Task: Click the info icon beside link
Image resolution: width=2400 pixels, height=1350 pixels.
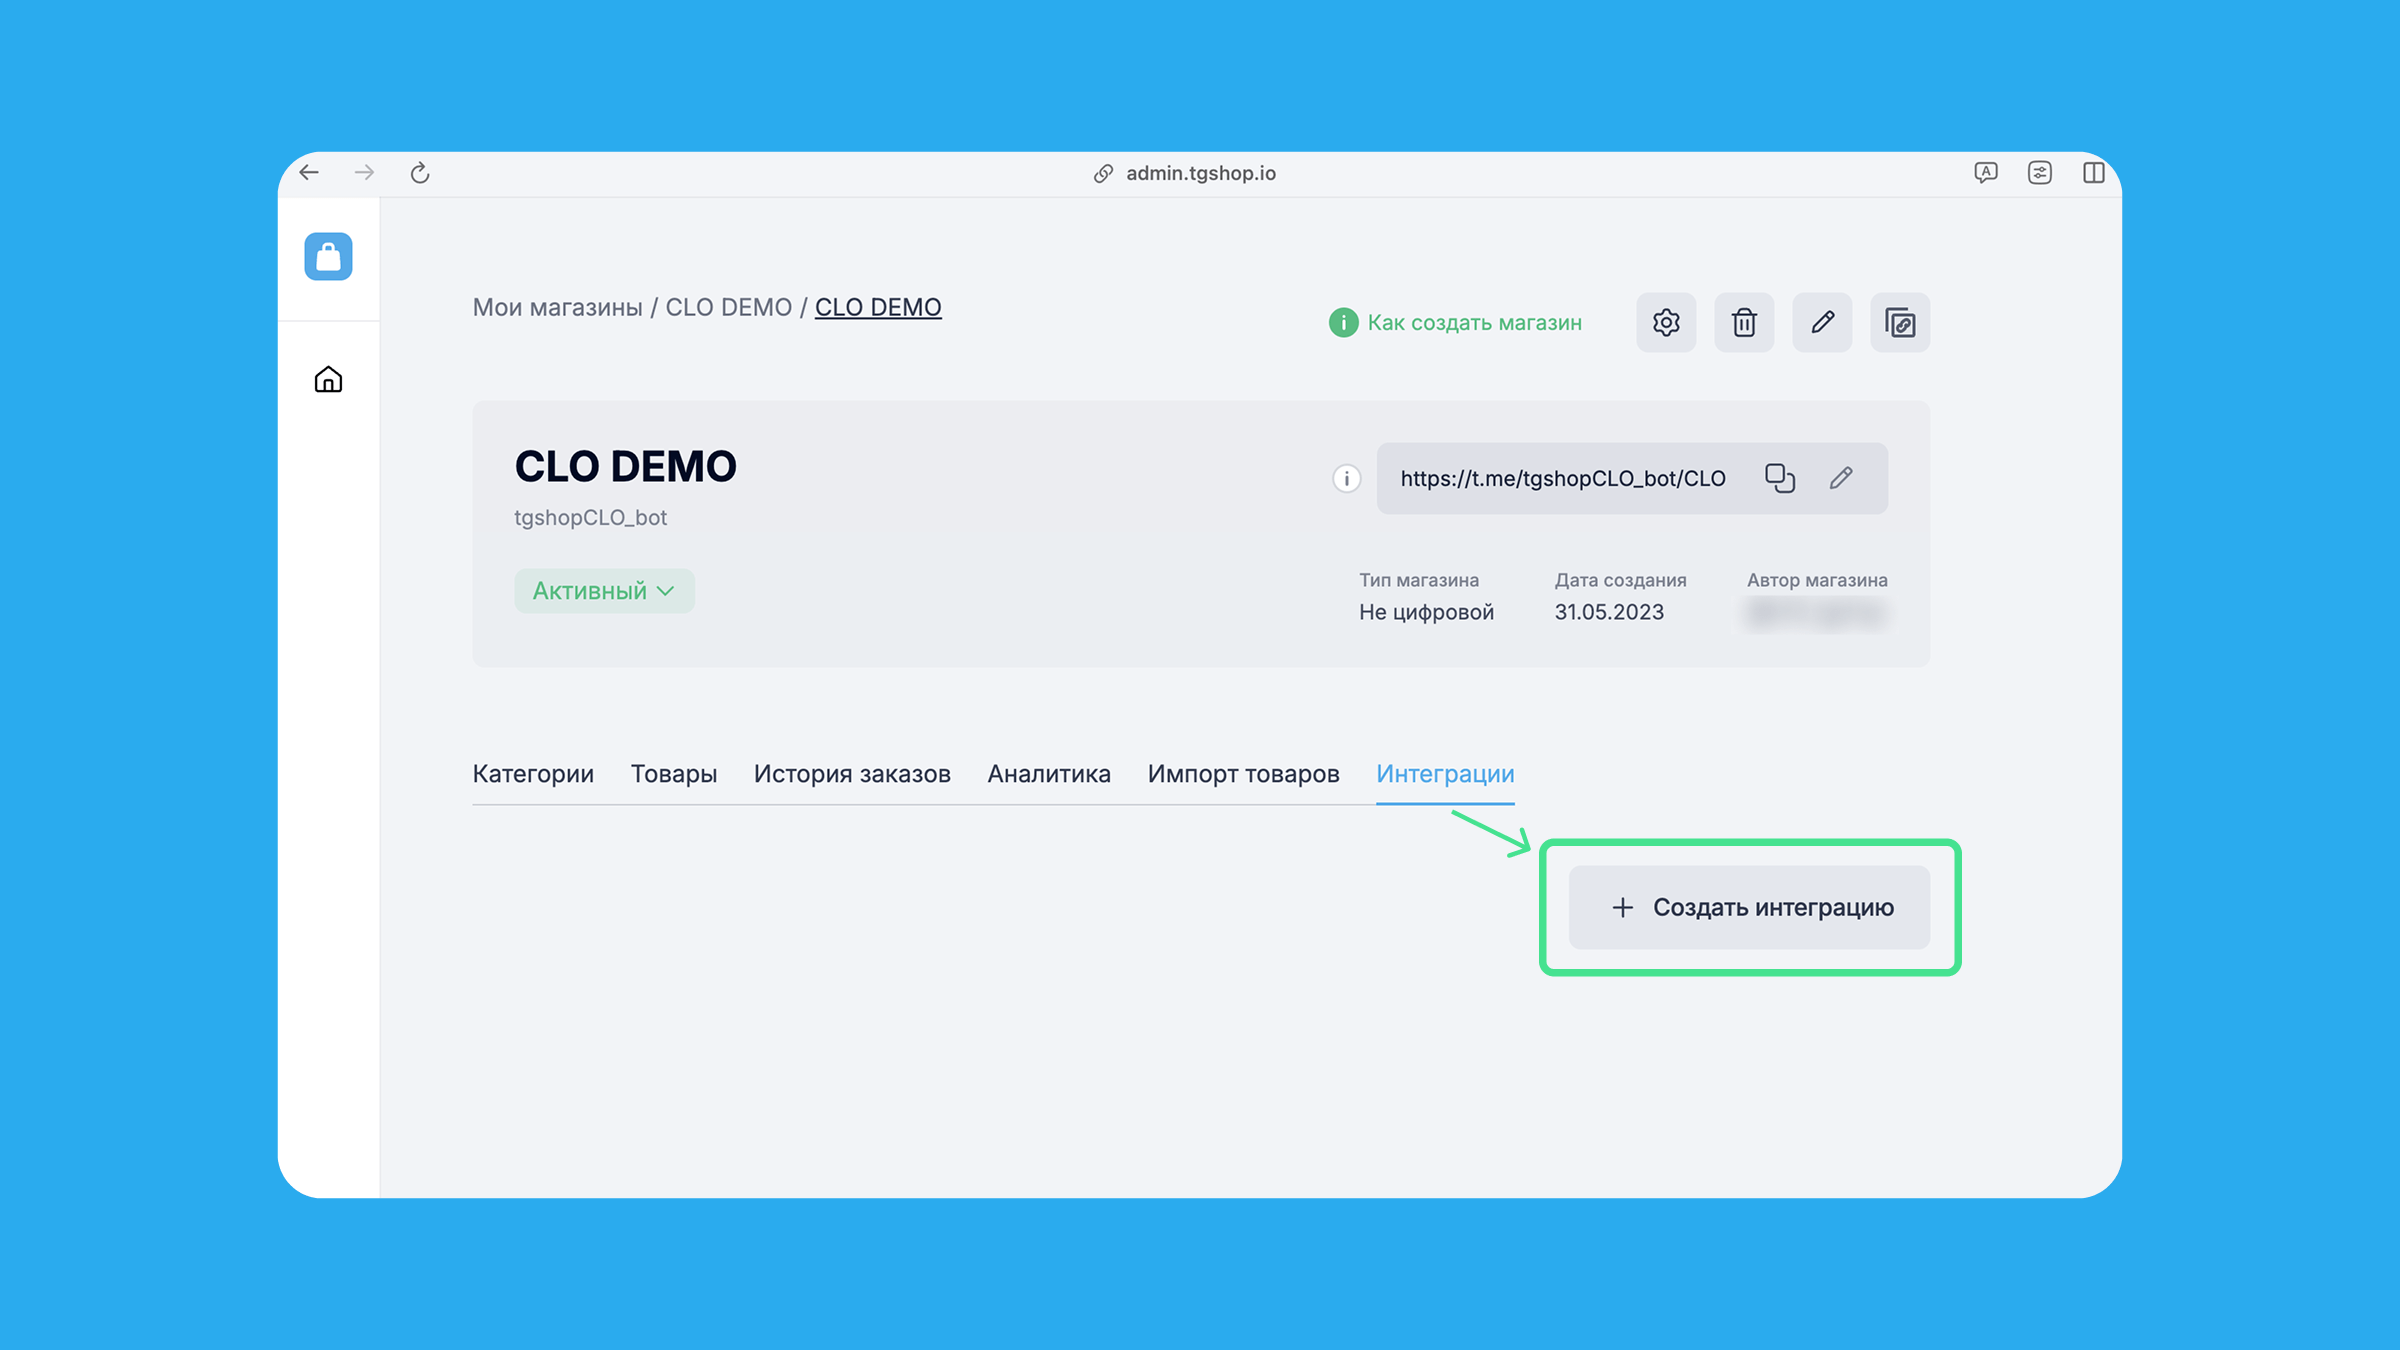Action: [1346, 479]
